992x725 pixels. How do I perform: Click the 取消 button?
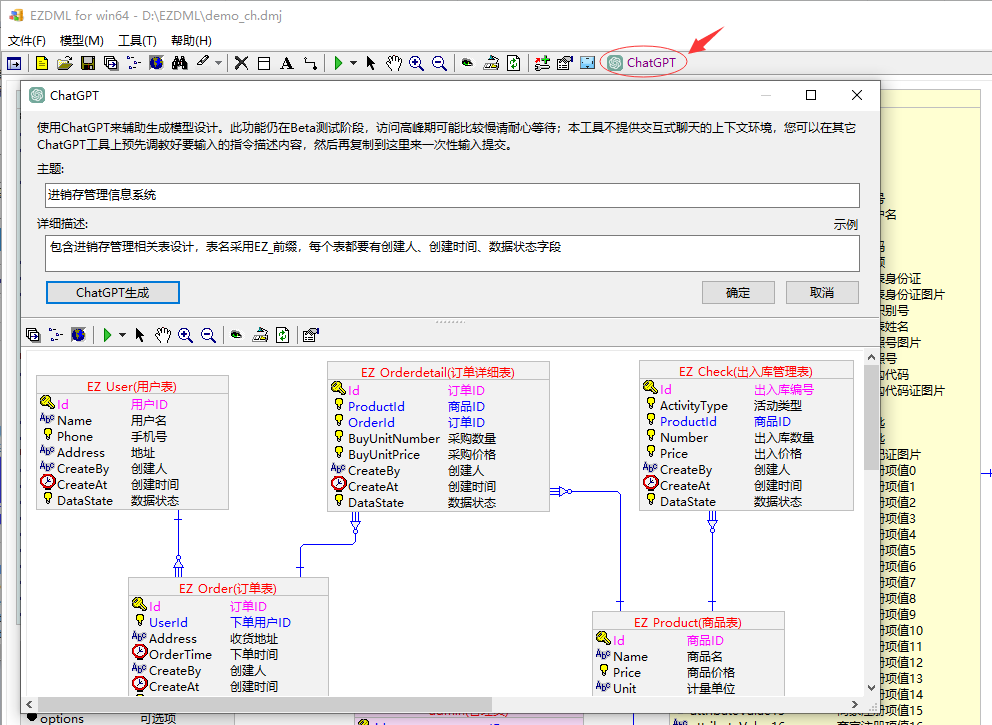[822, 292]
